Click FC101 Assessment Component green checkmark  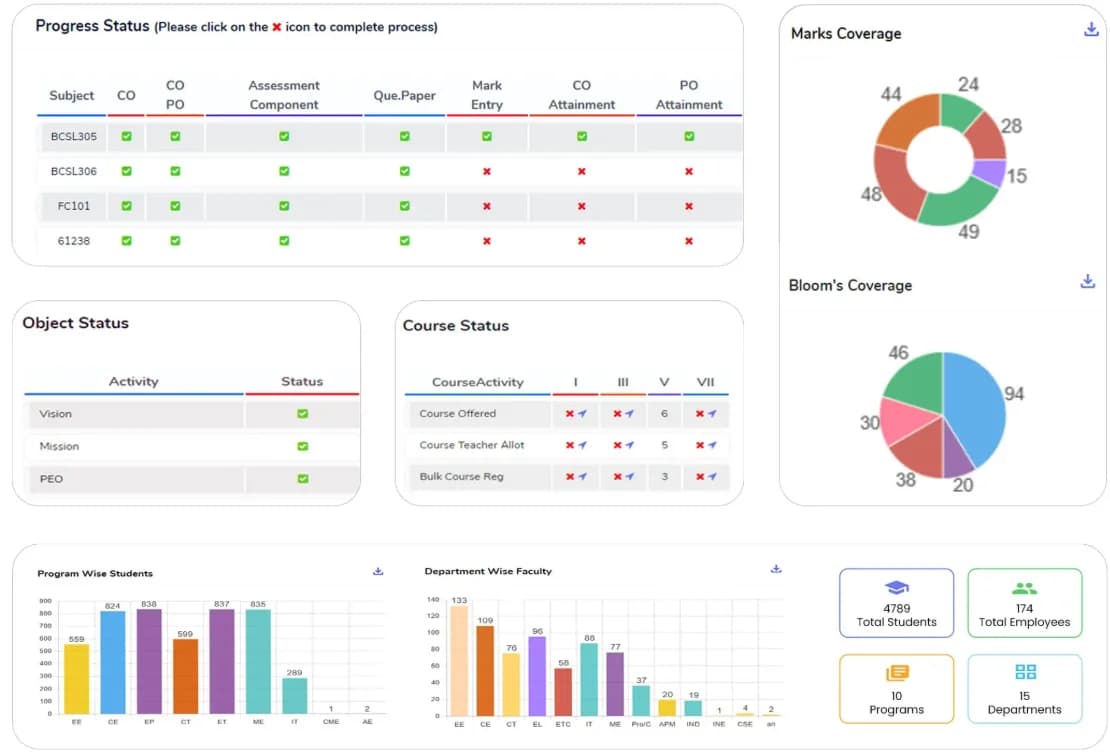tap(284, 205)
